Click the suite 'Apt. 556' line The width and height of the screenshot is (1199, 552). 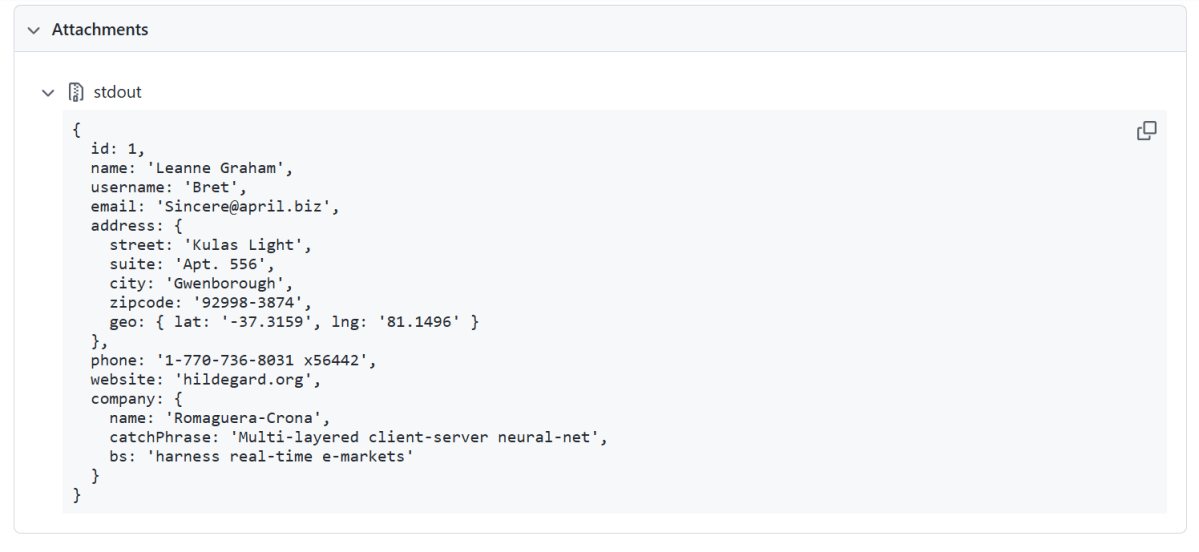(x=192, y=264)
